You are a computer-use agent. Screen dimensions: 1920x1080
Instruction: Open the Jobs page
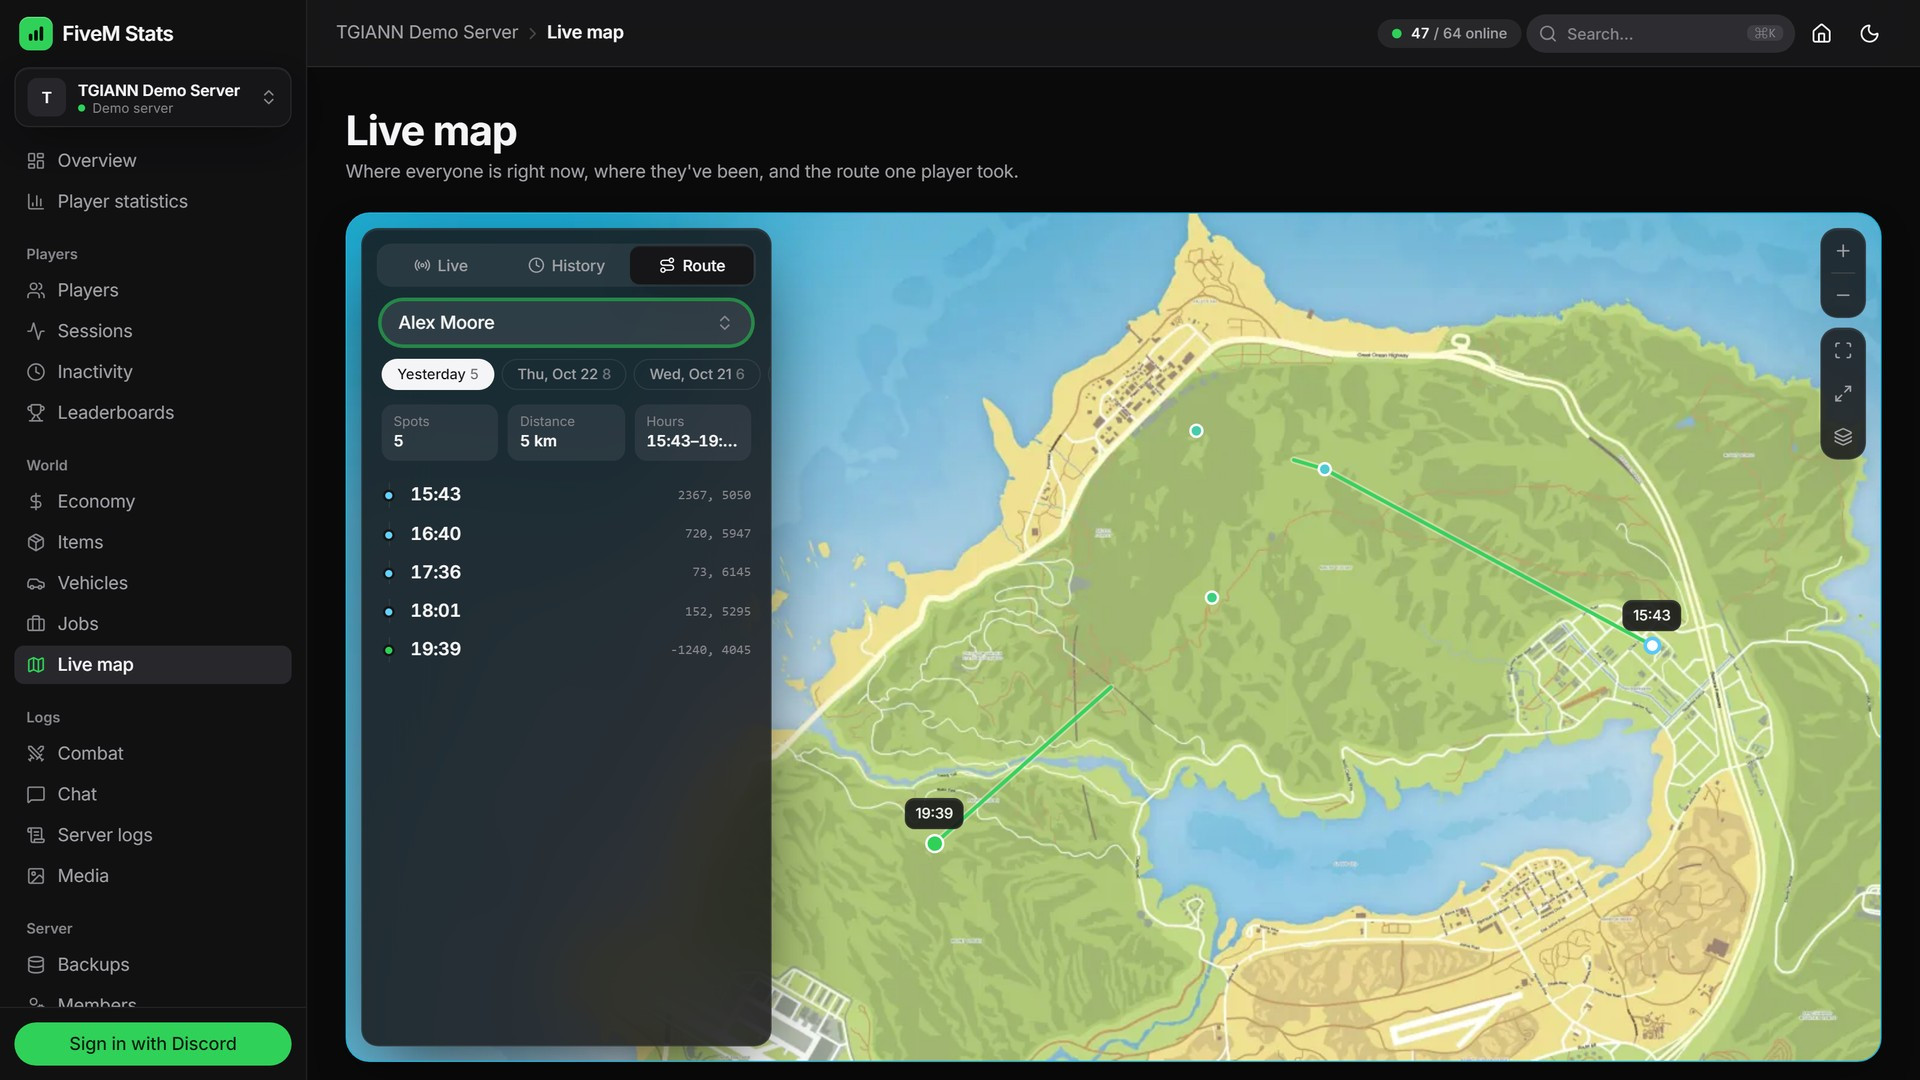(153, 624)
